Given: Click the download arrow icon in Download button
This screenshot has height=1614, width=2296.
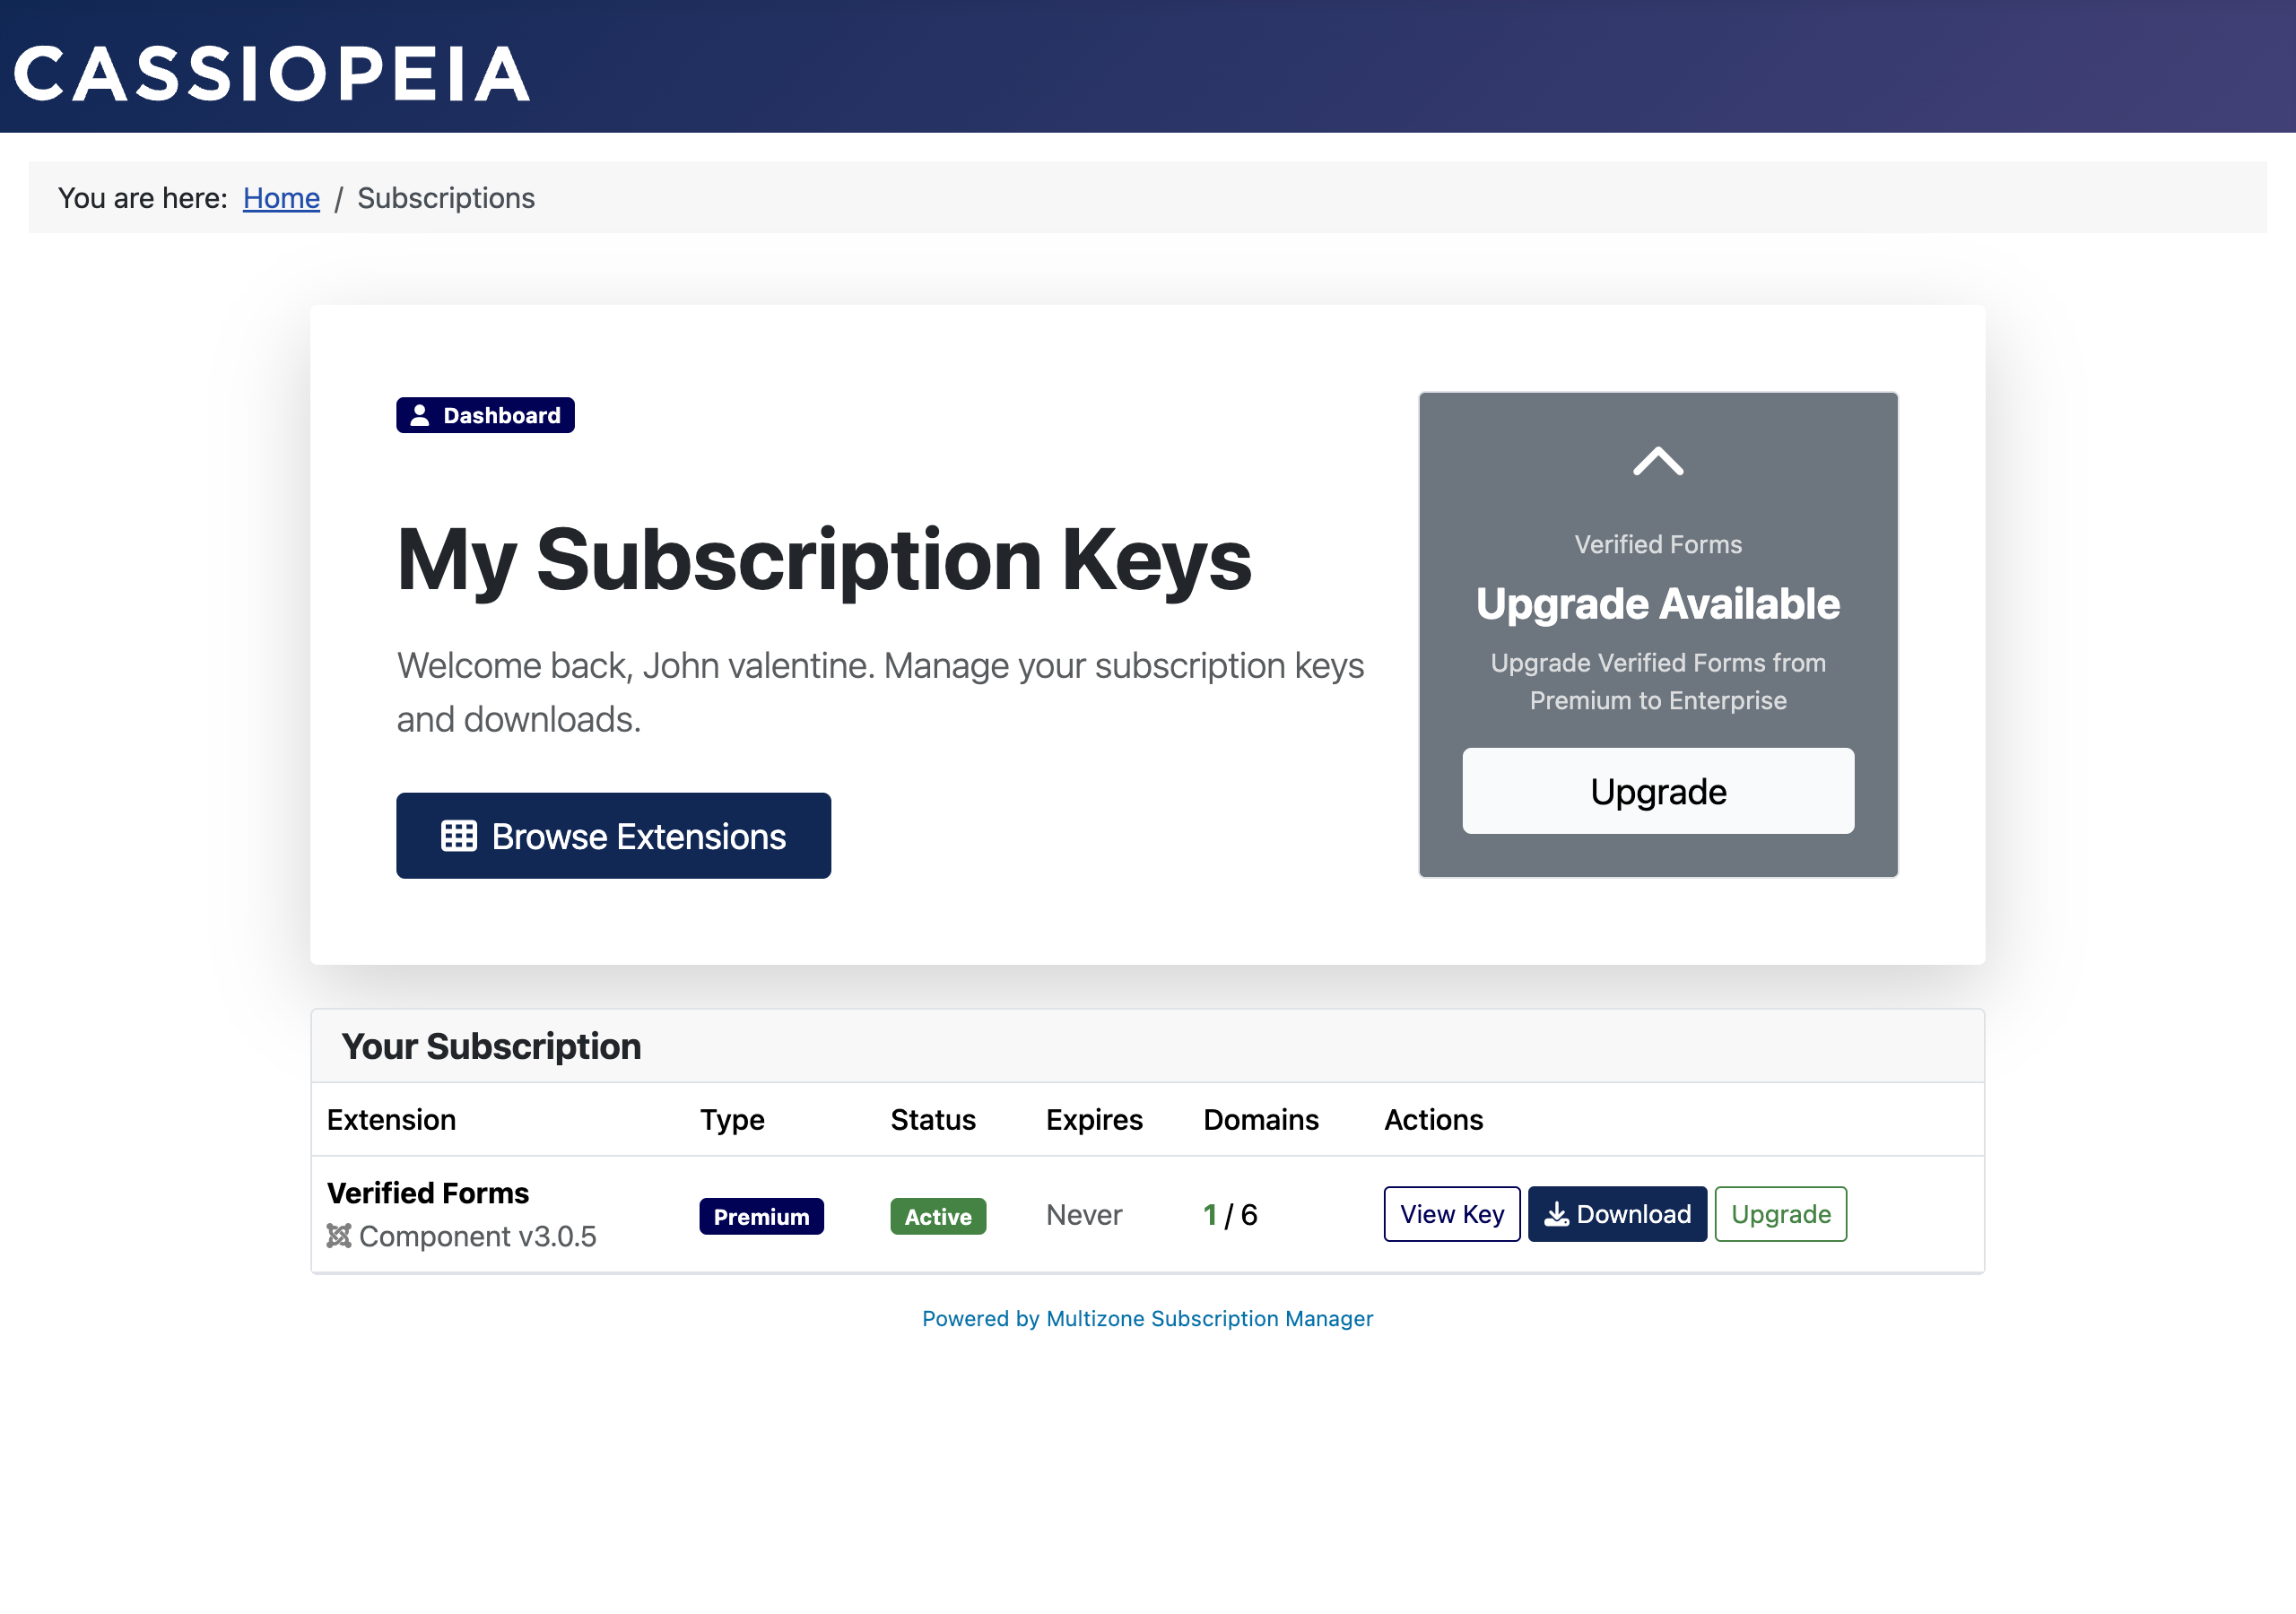Looking at the screenshot, I should tap(1558, 1214).
